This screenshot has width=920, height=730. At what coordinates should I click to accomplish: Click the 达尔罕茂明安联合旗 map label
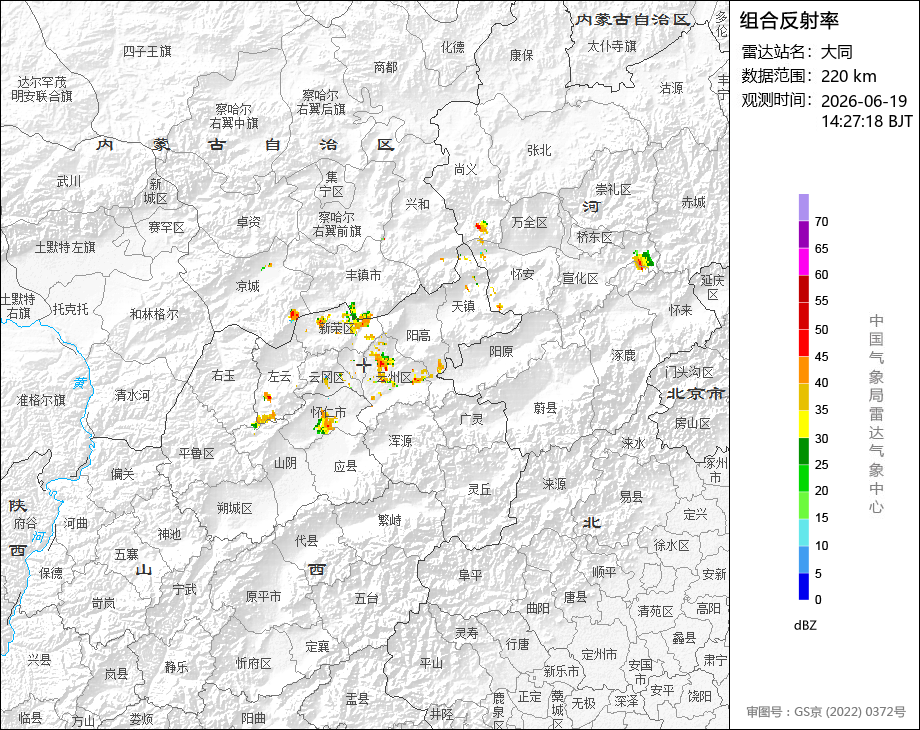[42, 89]
